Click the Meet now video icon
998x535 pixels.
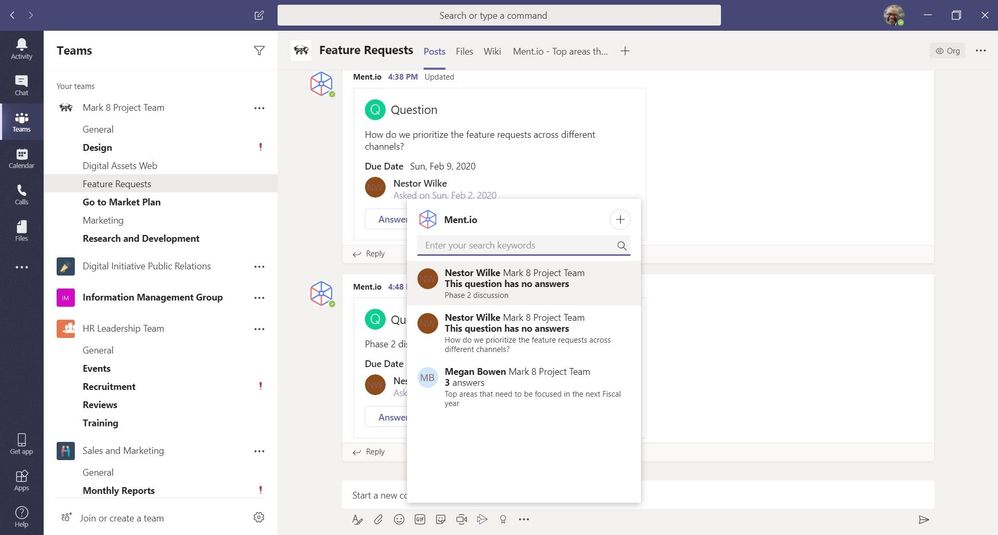[x=461, y=520]
